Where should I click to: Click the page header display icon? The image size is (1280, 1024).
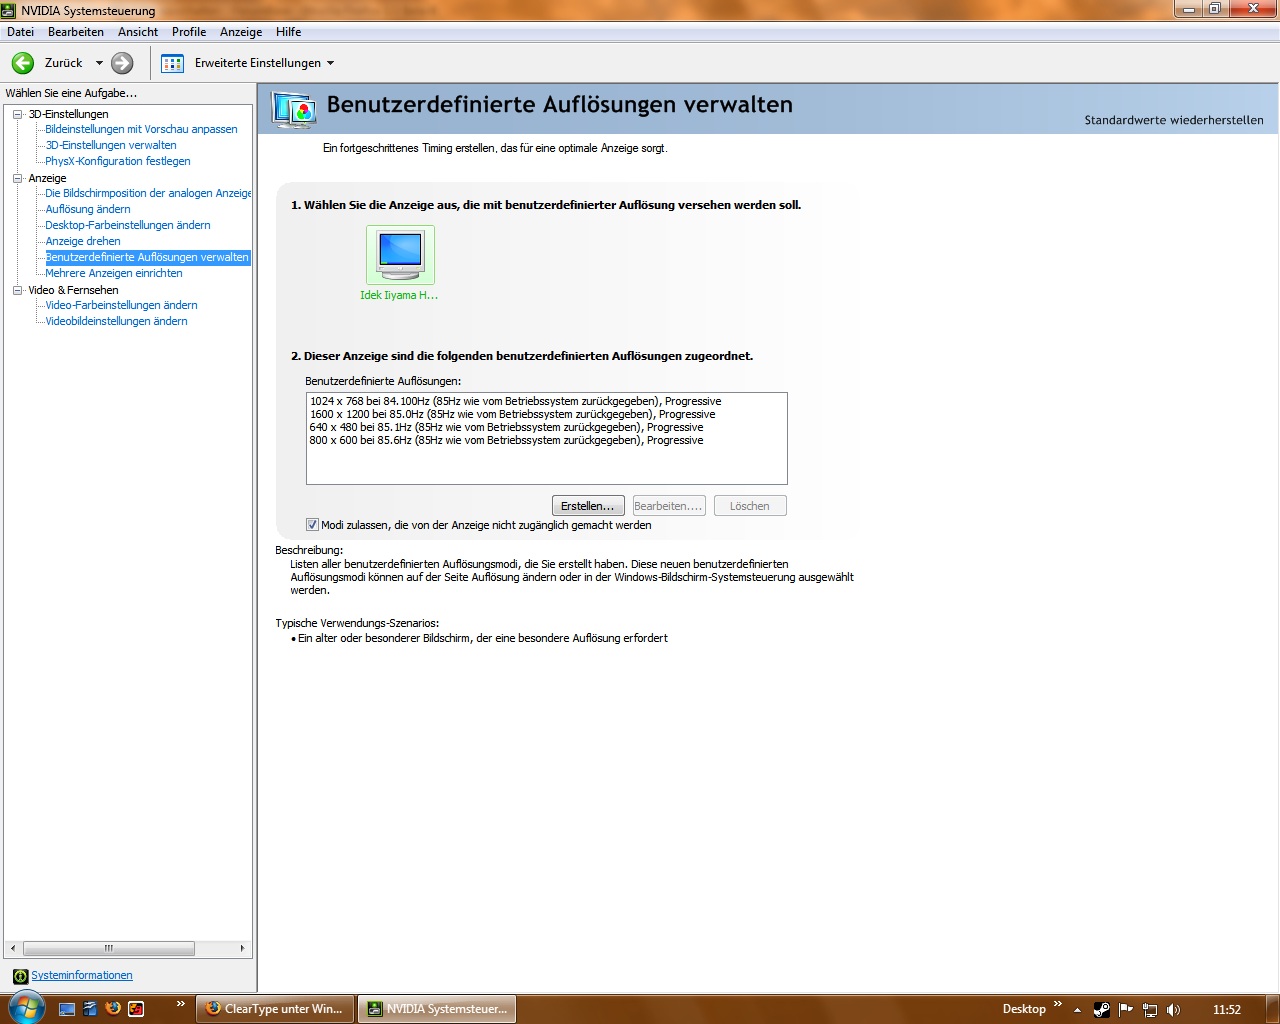294,109
